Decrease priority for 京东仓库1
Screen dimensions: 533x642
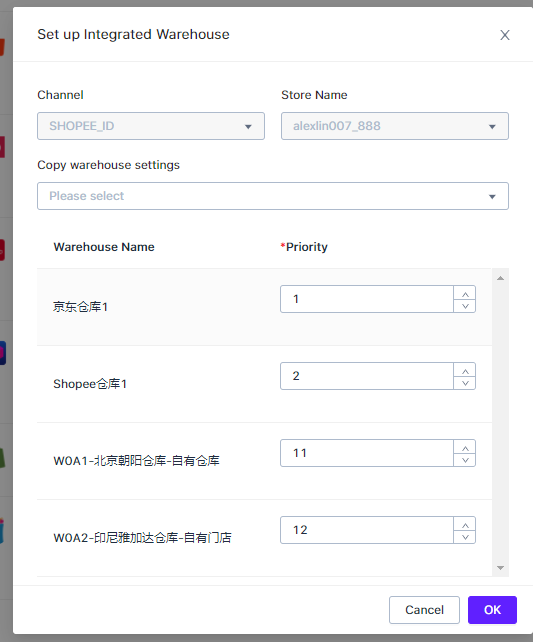465,306
